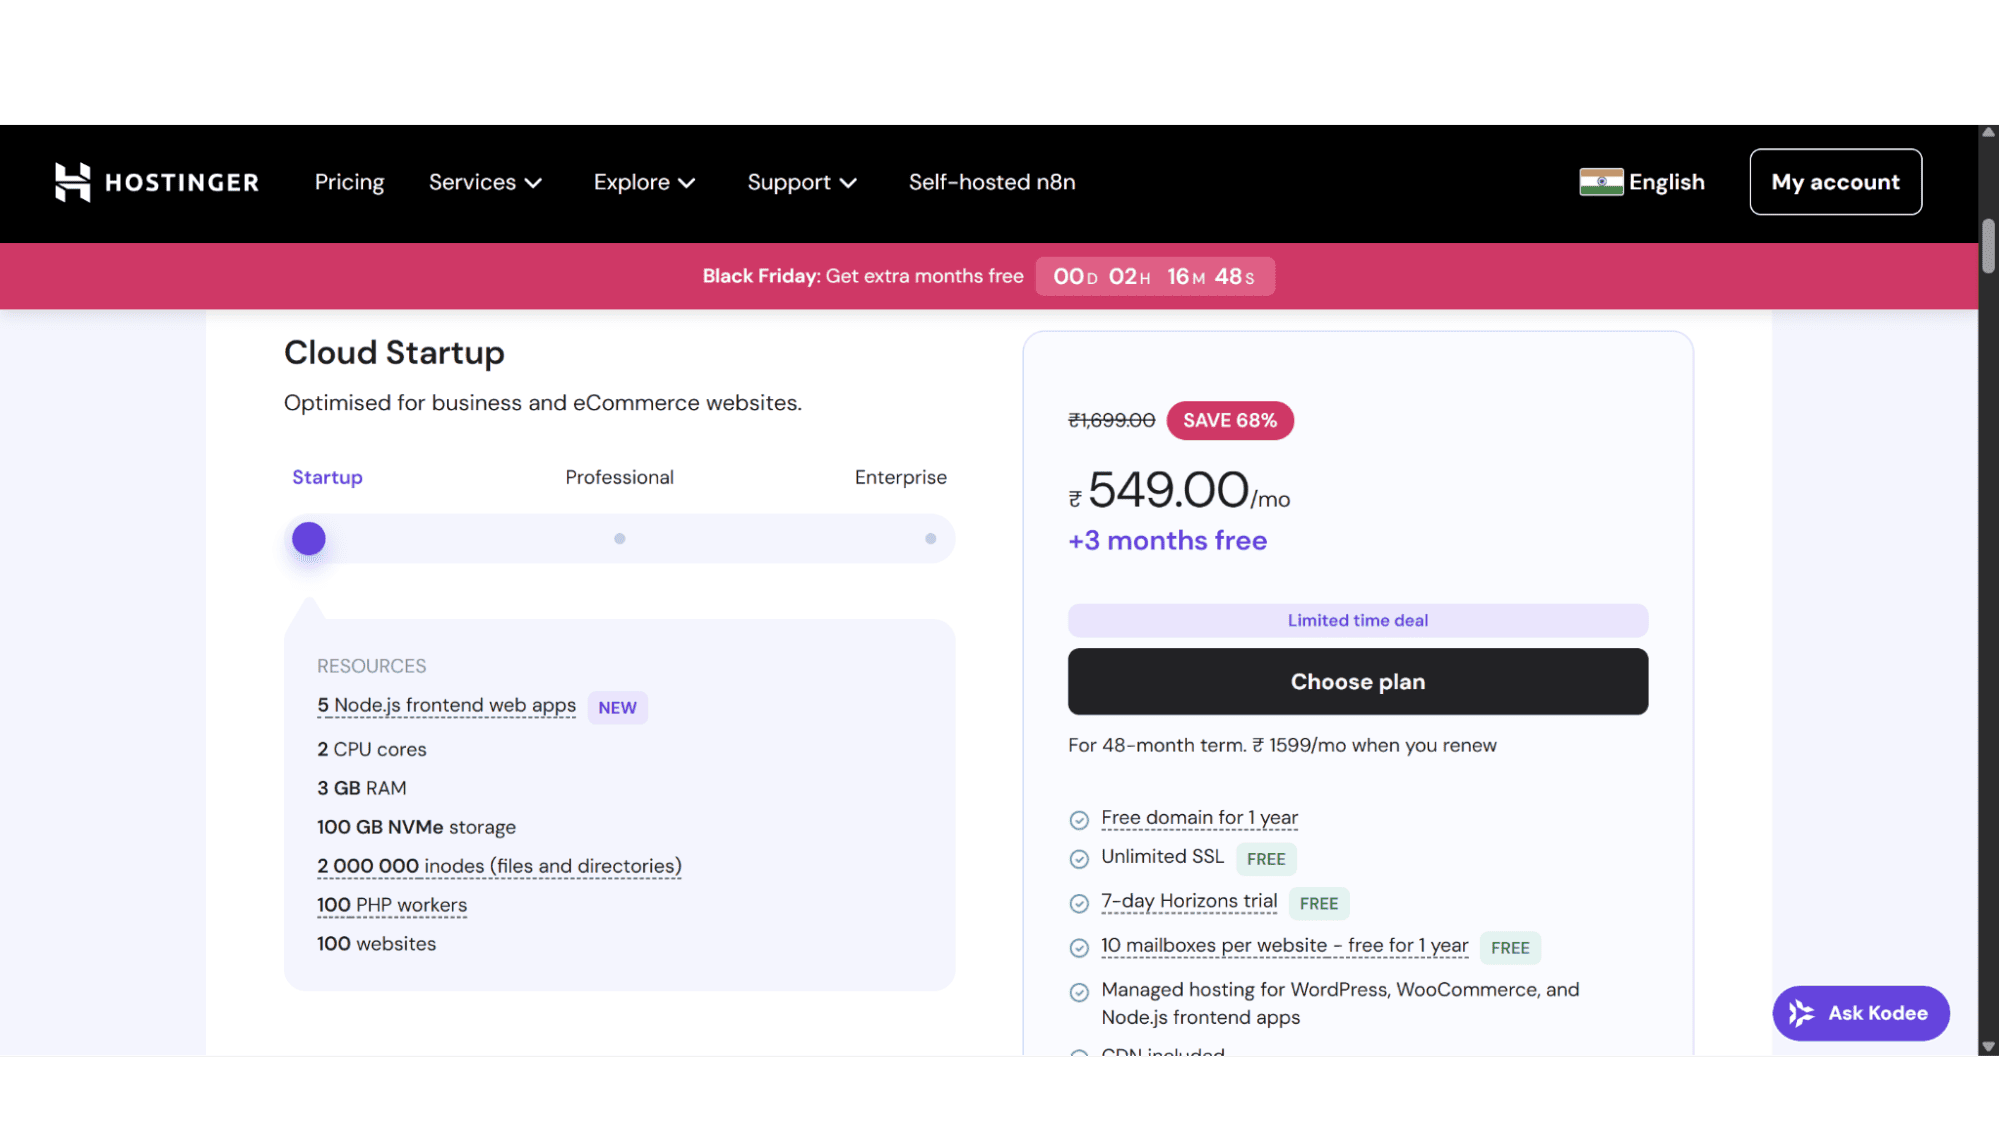Select the Startup plan tab

(327, 477)
